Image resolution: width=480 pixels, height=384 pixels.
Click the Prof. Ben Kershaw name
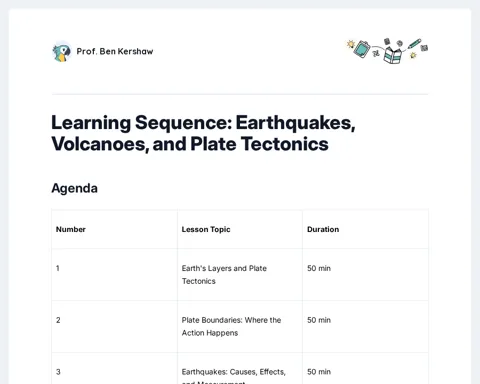point(115,51)
